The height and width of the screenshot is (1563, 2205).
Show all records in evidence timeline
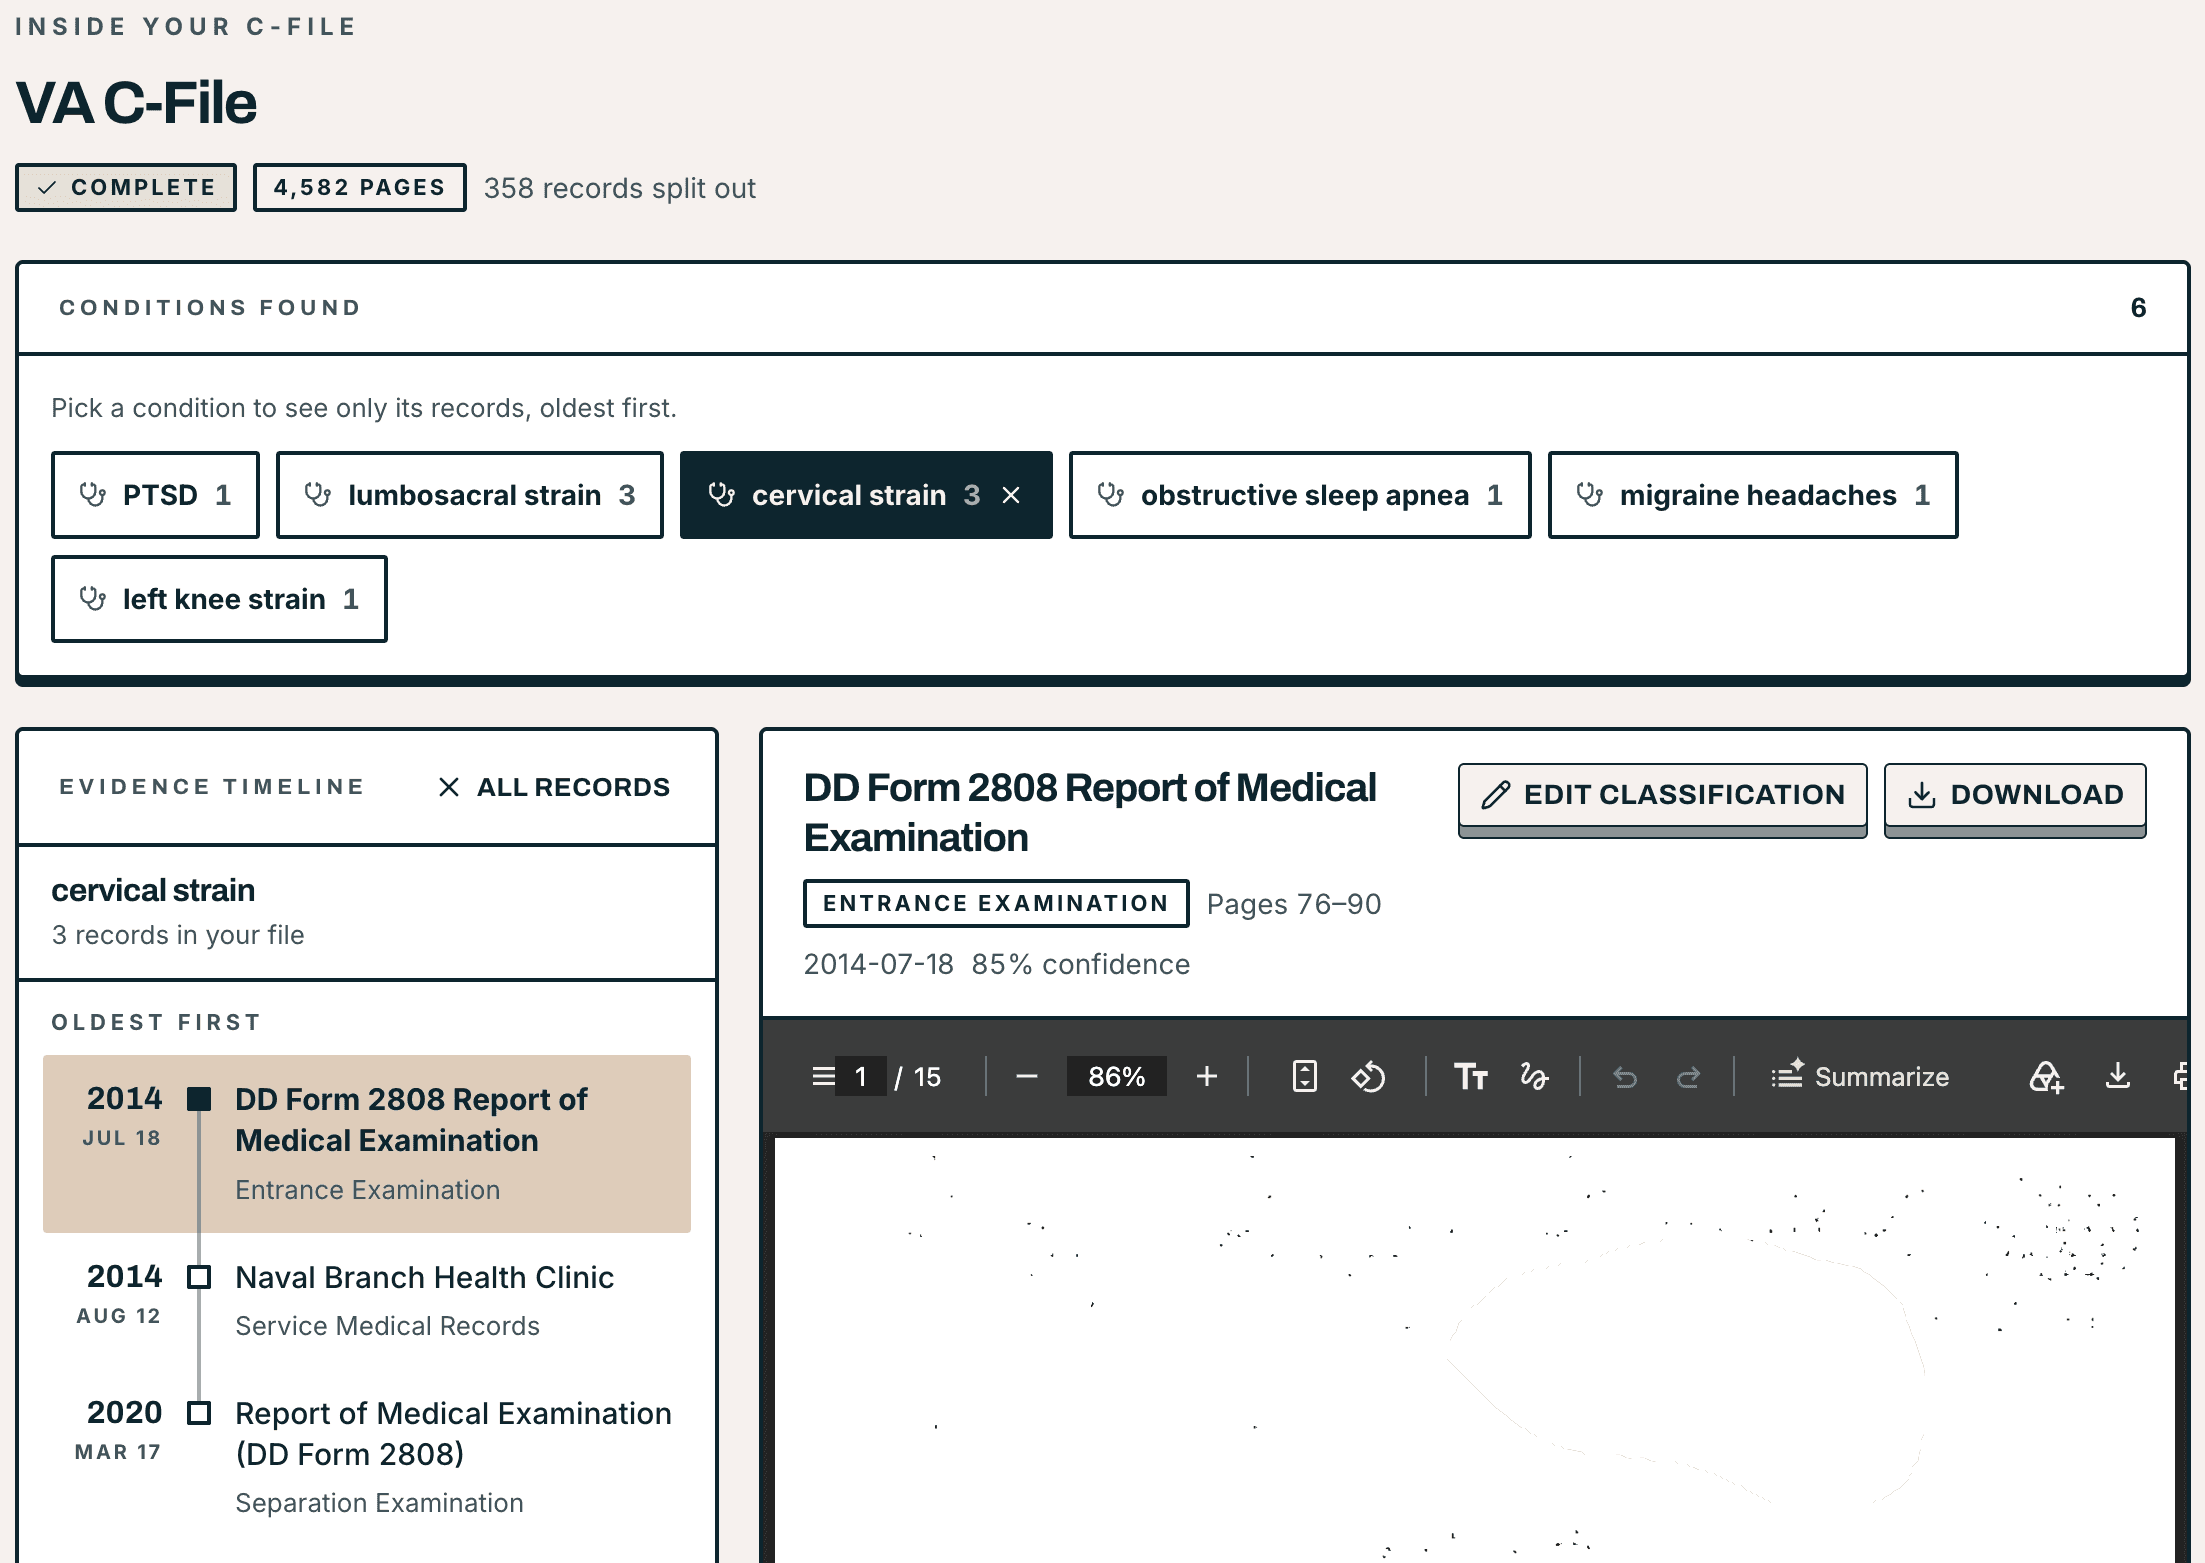pos(555,787)
